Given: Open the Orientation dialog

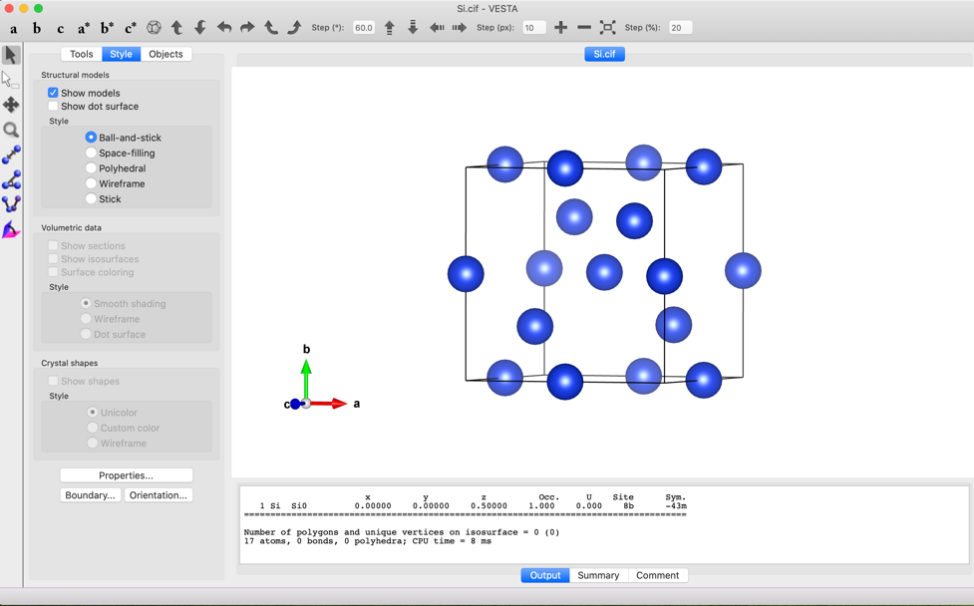Looking at the screenshot, I should pos(158,495).
